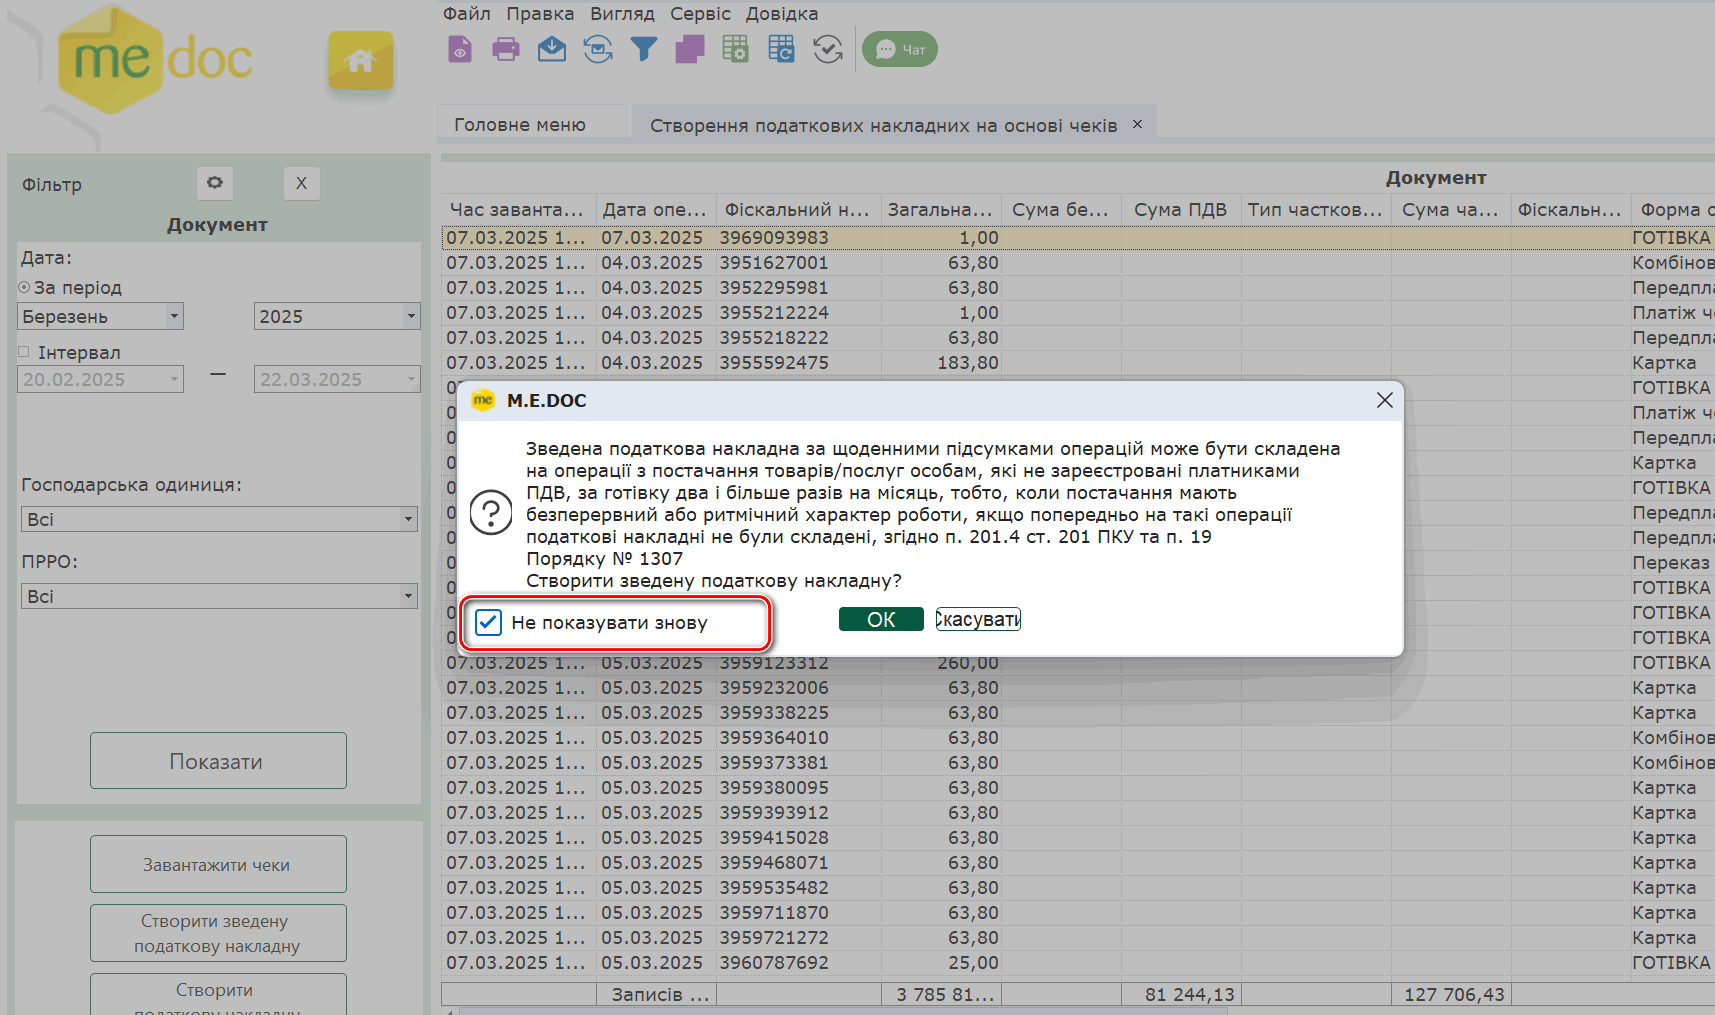Viewport: 1715px width, 1015px height.
Task: Click the 'Завантажити чеки' button
Action: [x=217, y=865]
